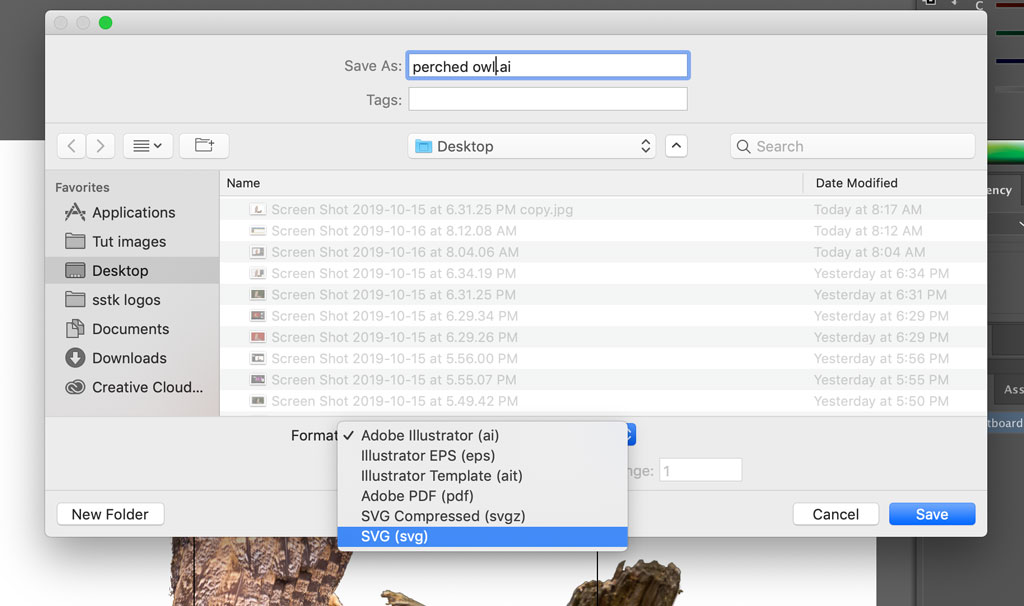Click the Desktop folder icon in location popup

click(424, 146)
